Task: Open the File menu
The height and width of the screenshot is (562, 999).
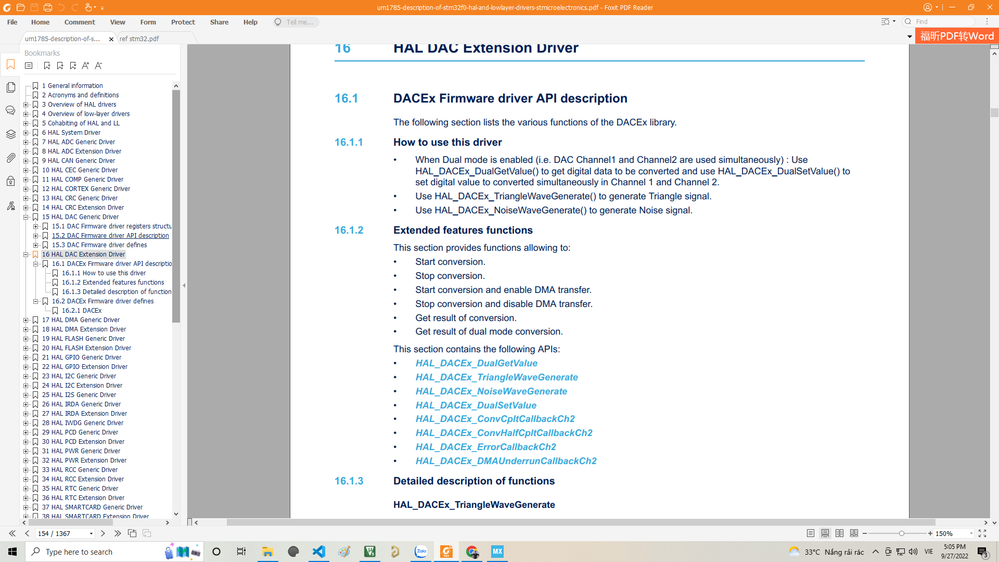Action: tap(12, 22)
